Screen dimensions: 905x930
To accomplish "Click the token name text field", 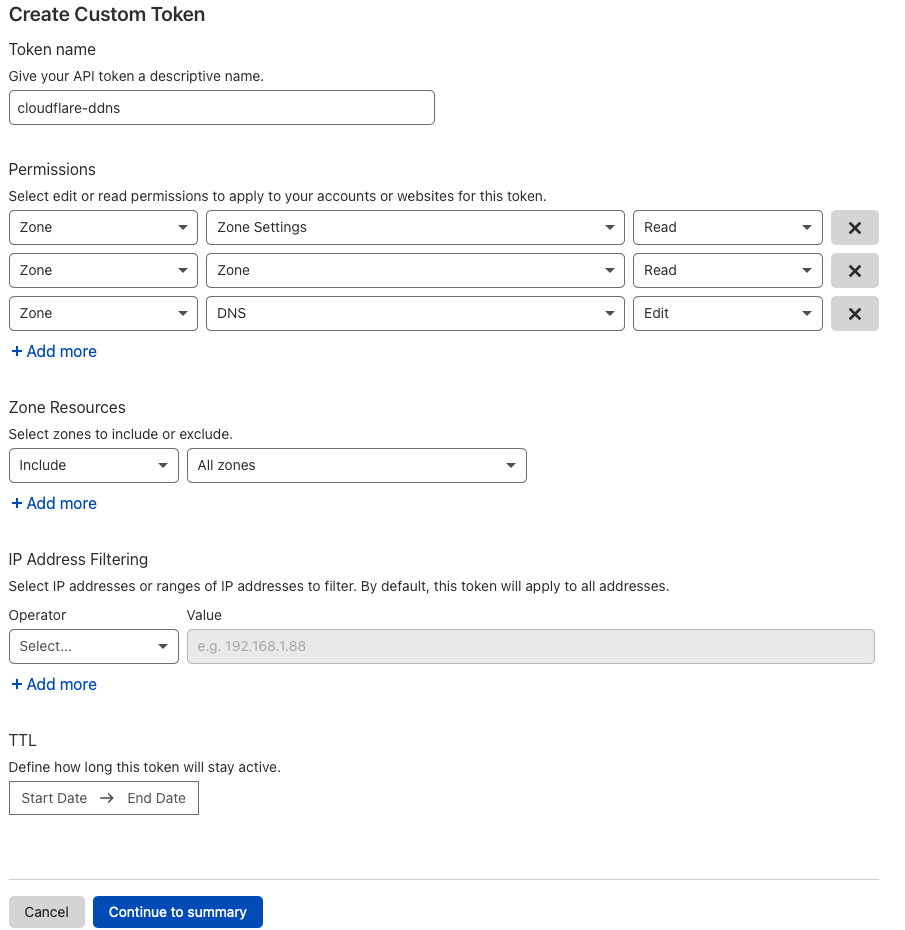I will pos(221,108).
